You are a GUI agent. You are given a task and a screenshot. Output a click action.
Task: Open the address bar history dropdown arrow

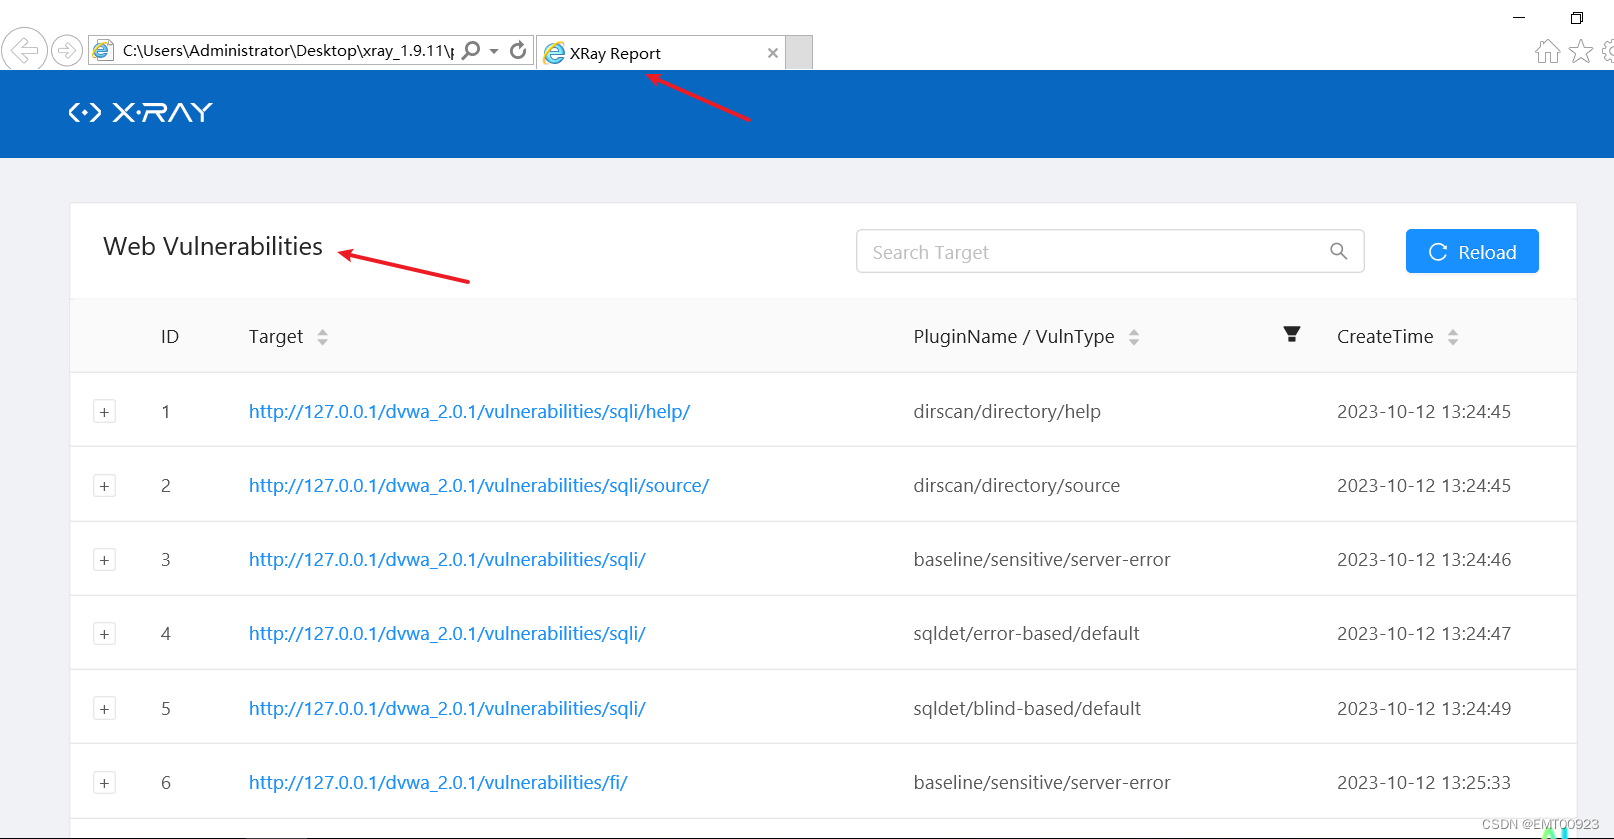click(494, 51)
